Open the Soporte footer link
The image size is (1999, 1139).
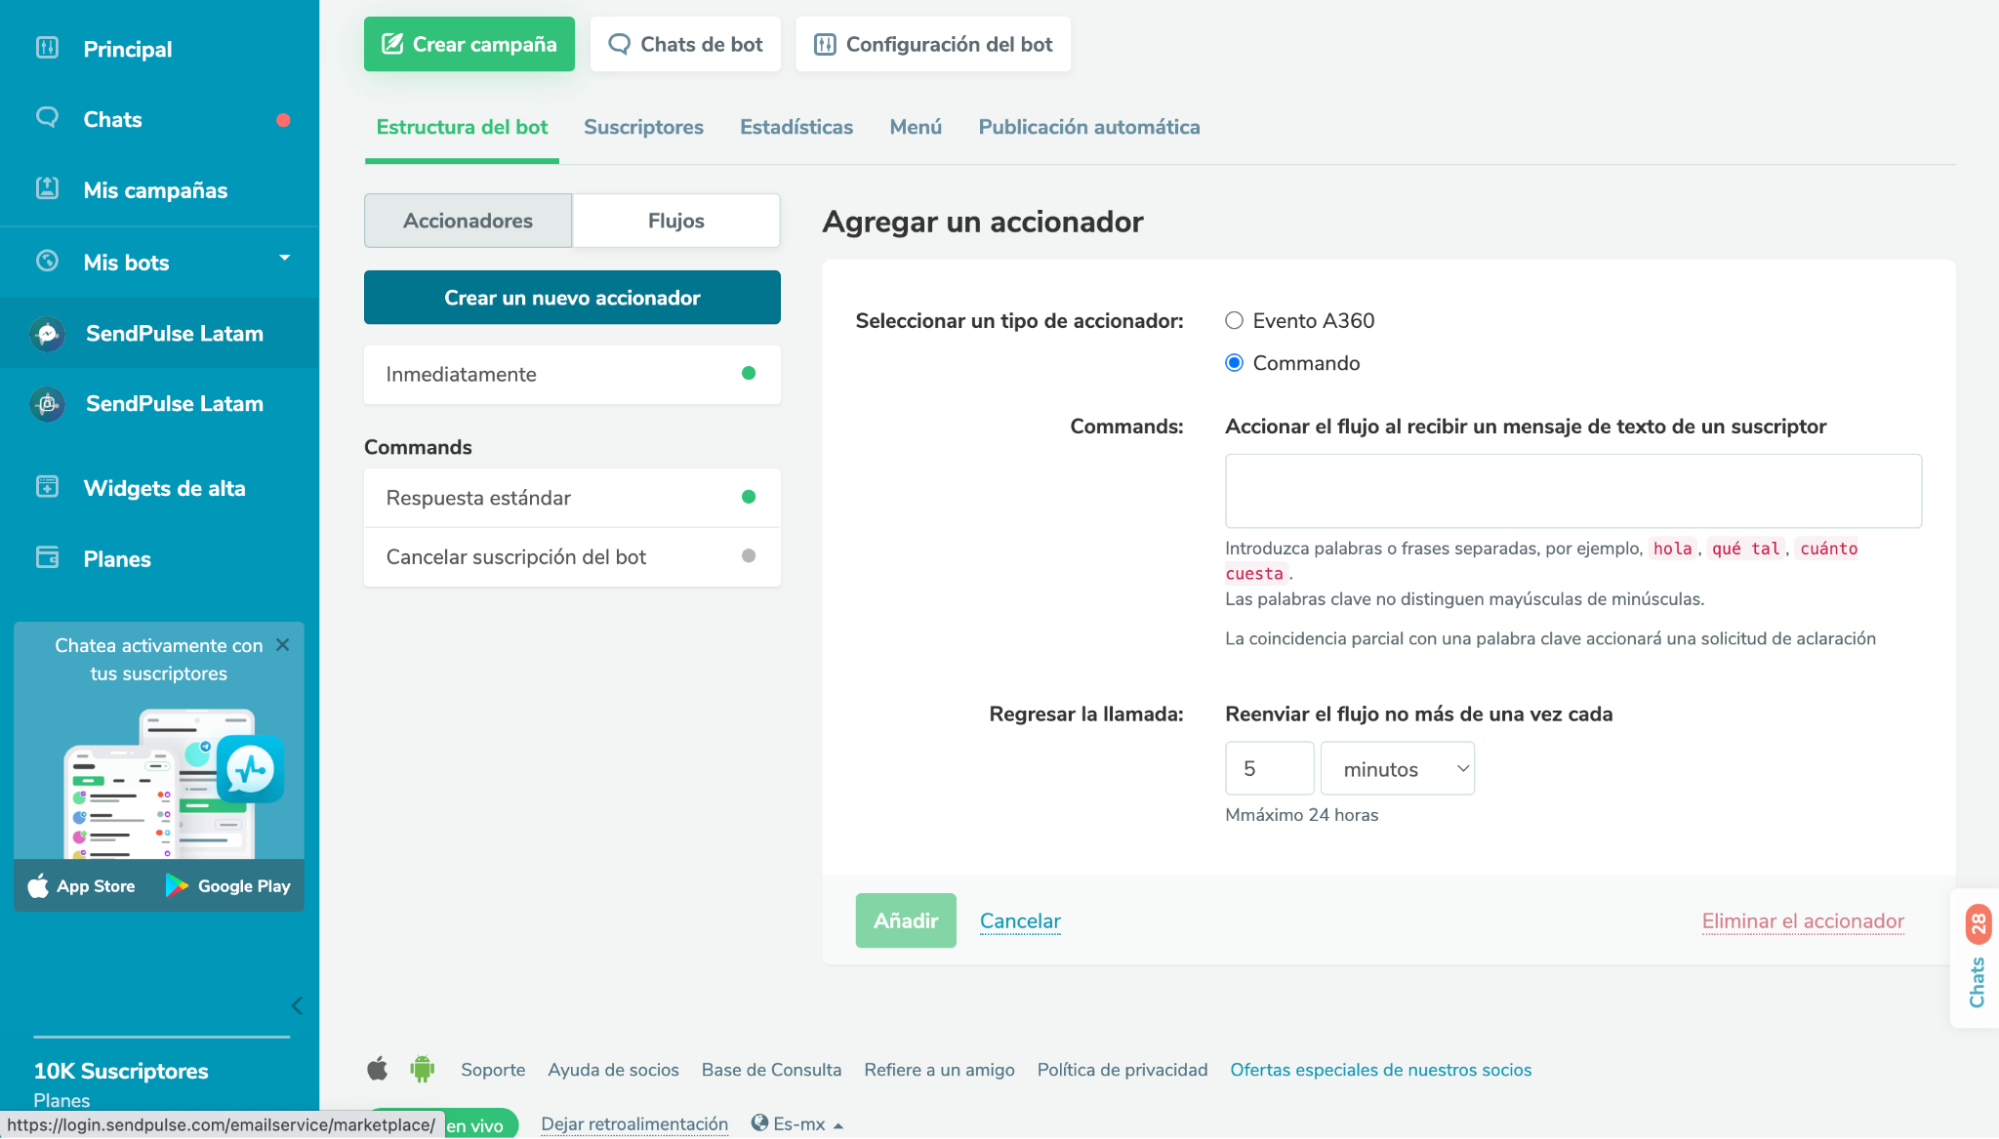coord(493,1070)
